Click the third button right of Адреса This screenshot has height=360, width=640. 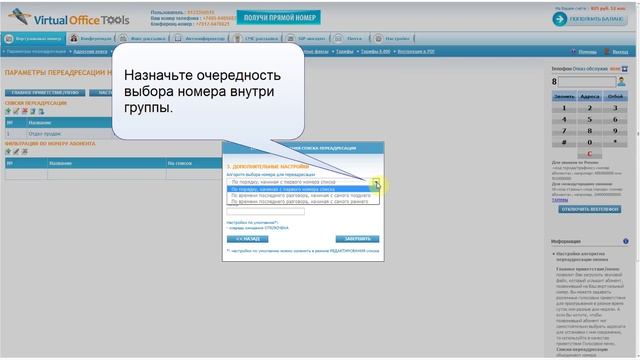(615, 96)
